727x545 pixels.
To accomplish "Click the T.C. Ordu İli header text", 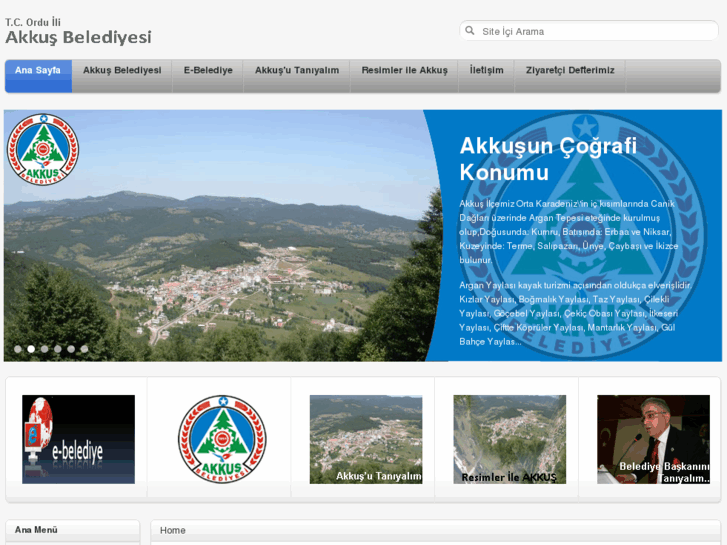I will [x=33, y=22].
